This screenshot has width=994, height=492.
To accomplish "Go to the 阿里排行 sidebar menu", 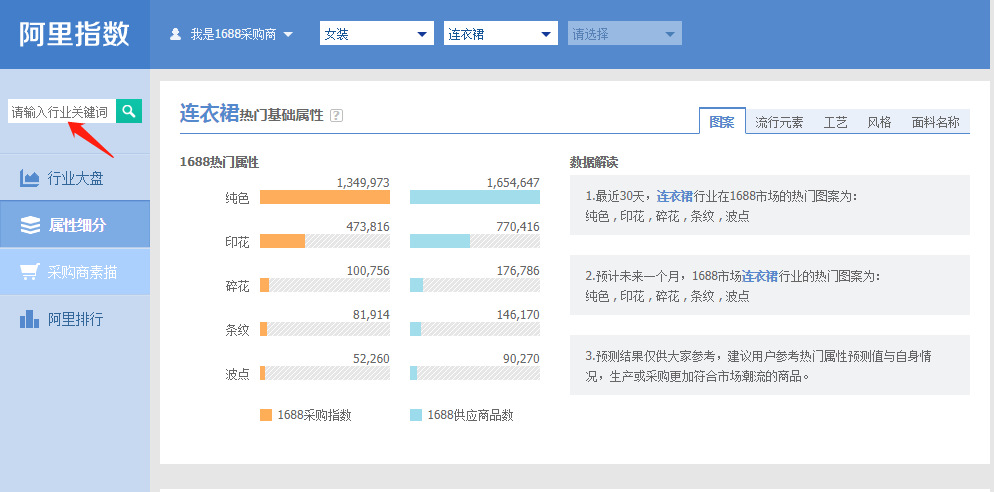I will (x=75, y=319).
